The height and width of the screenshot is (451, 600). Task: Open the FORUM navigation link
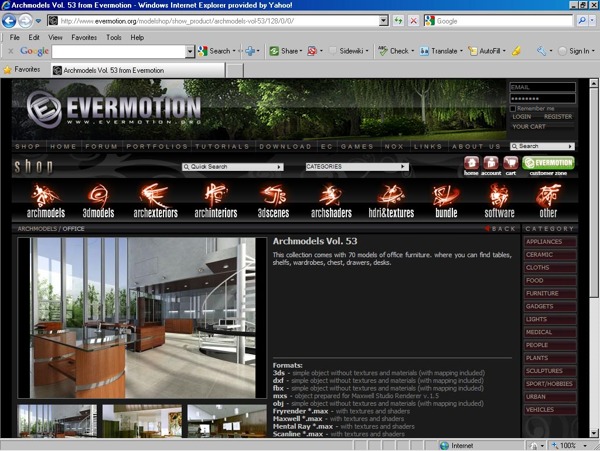point(101,146)
